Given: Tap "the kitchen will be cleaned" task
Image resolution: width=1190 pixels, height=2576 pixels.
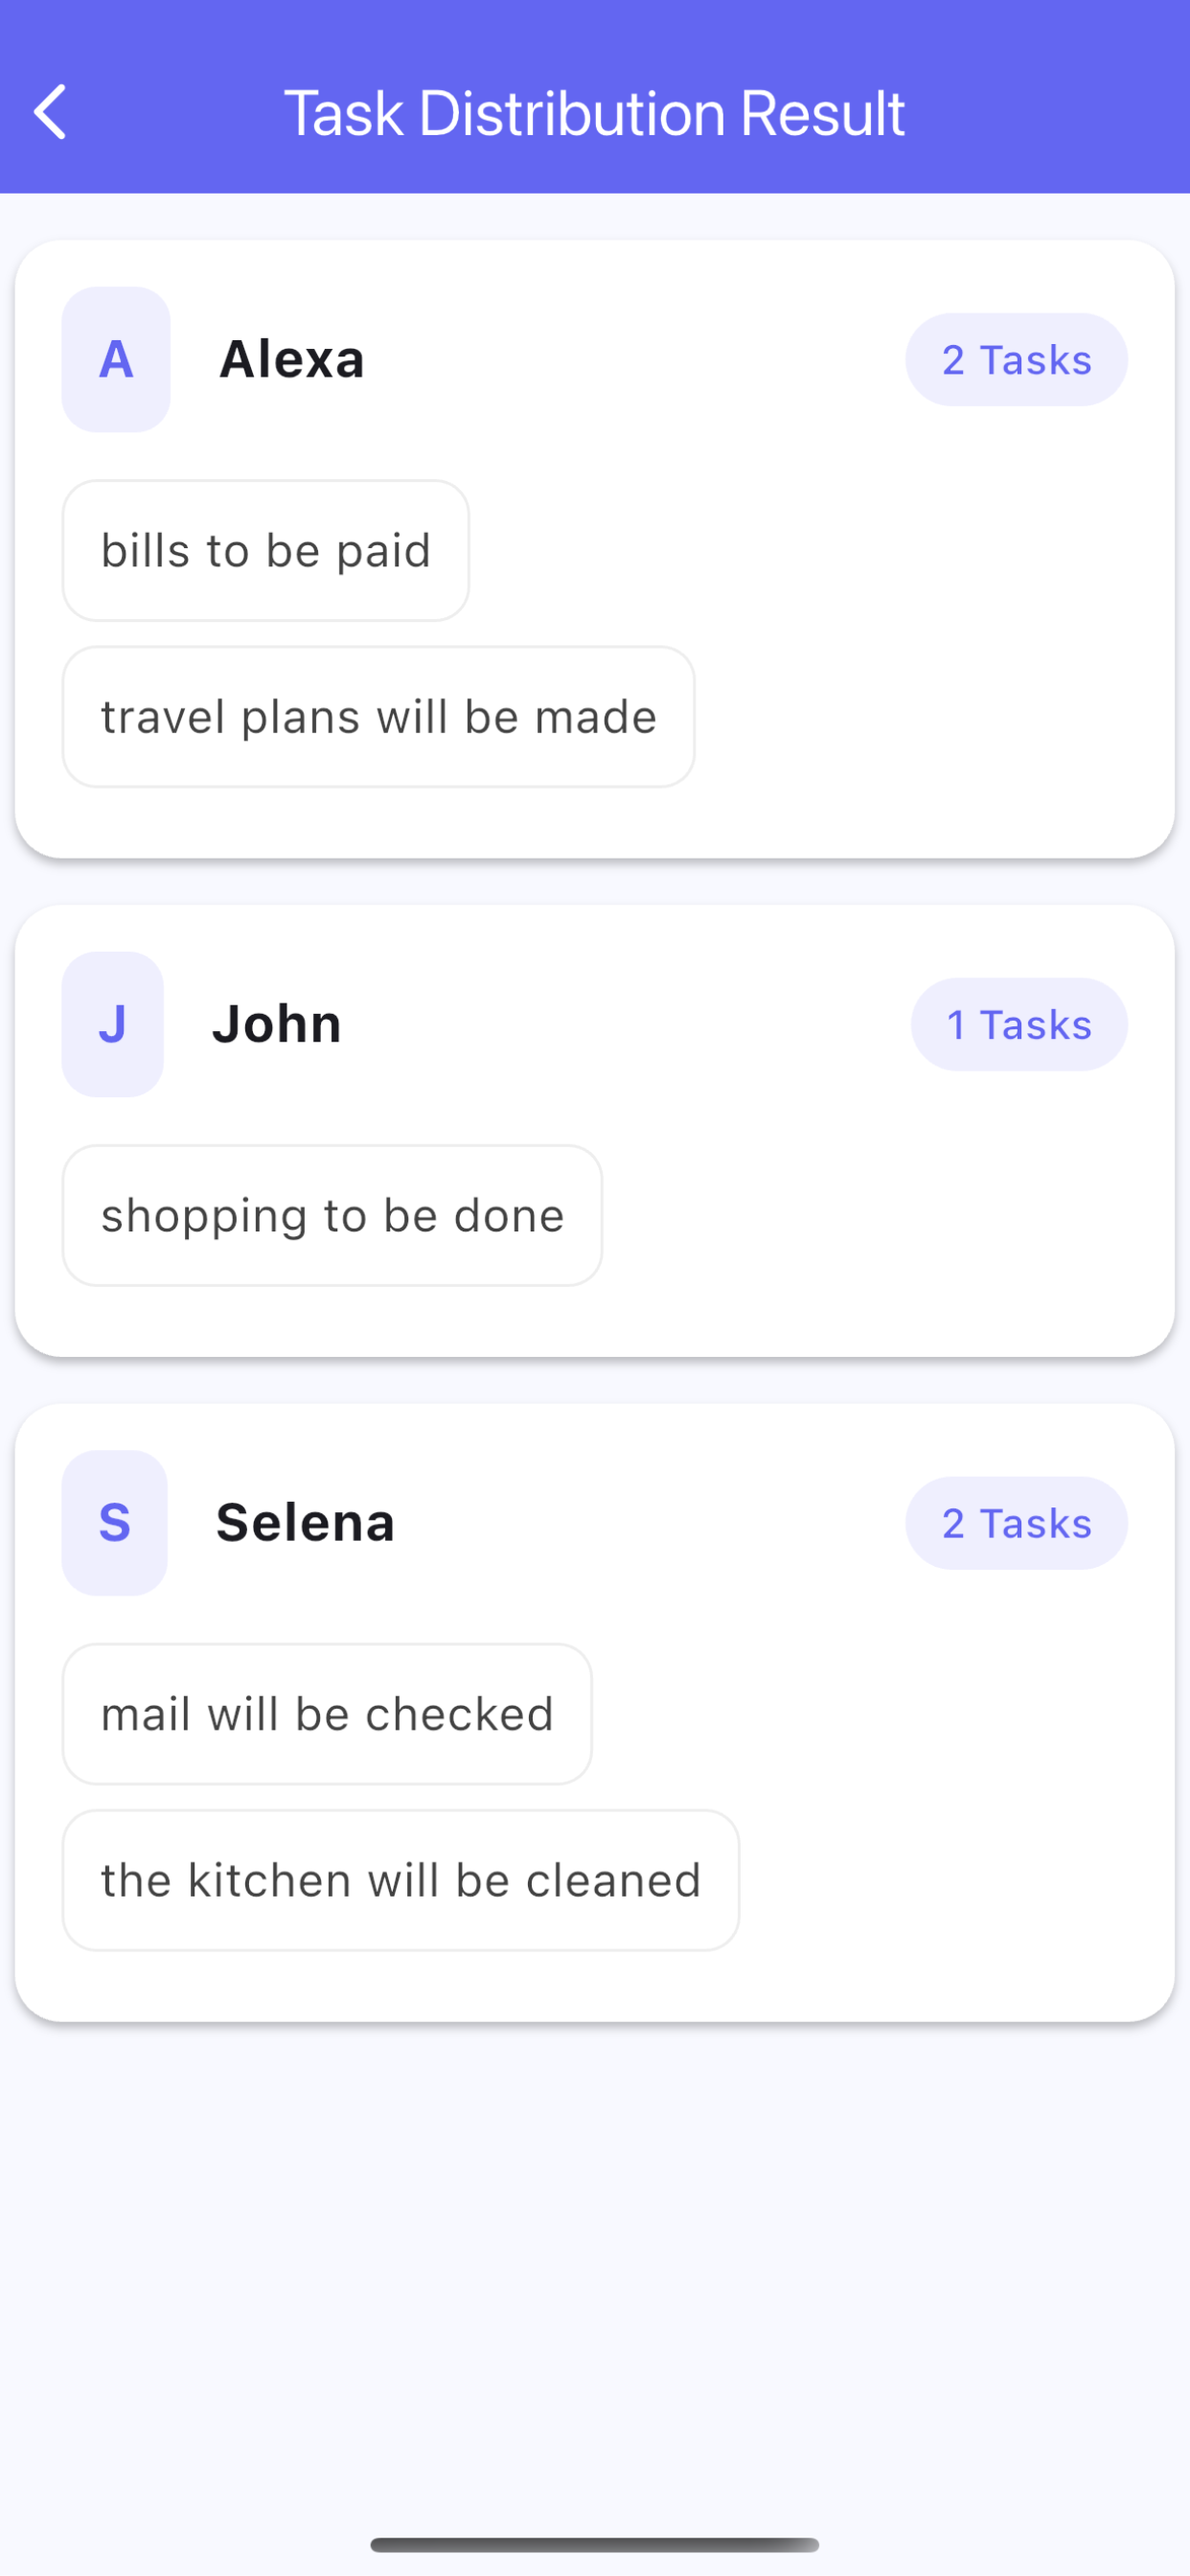Looking at the screenshot, I should [x=401, y=1880].
